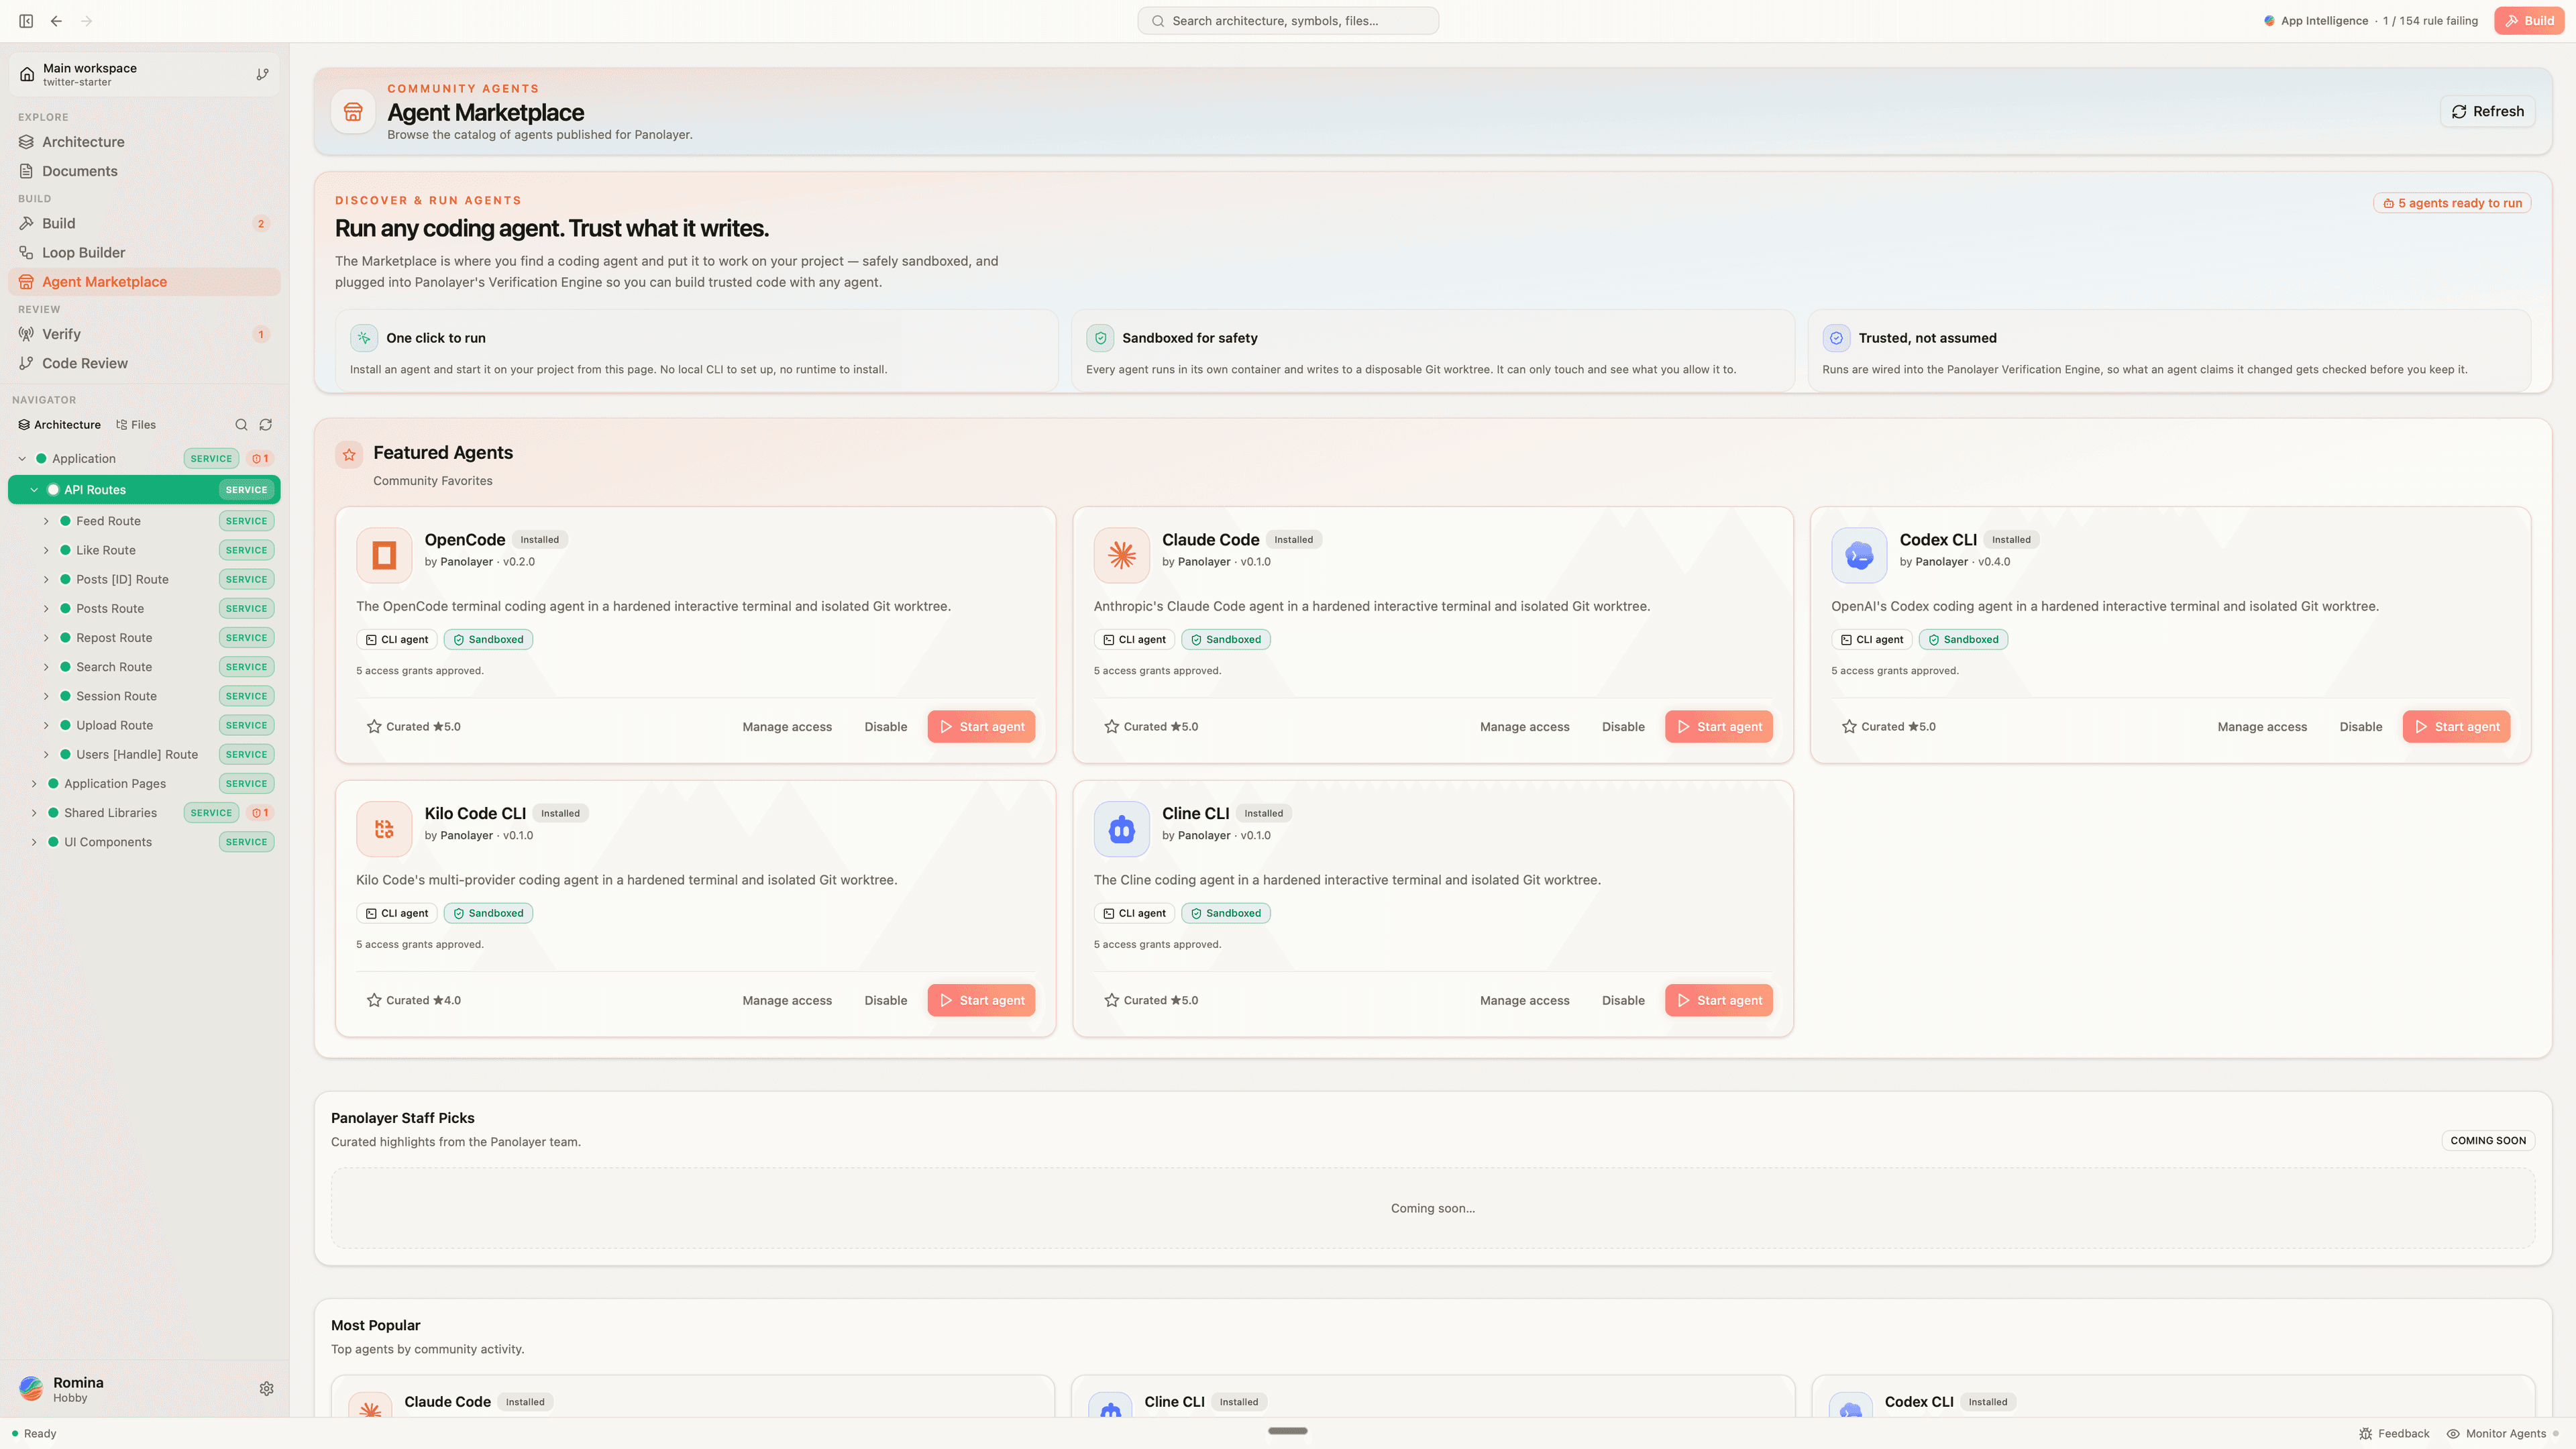Select the Session Route tree row
Image resolution: width=2576 pixels, height=1449 pixels.
[144, 696]
